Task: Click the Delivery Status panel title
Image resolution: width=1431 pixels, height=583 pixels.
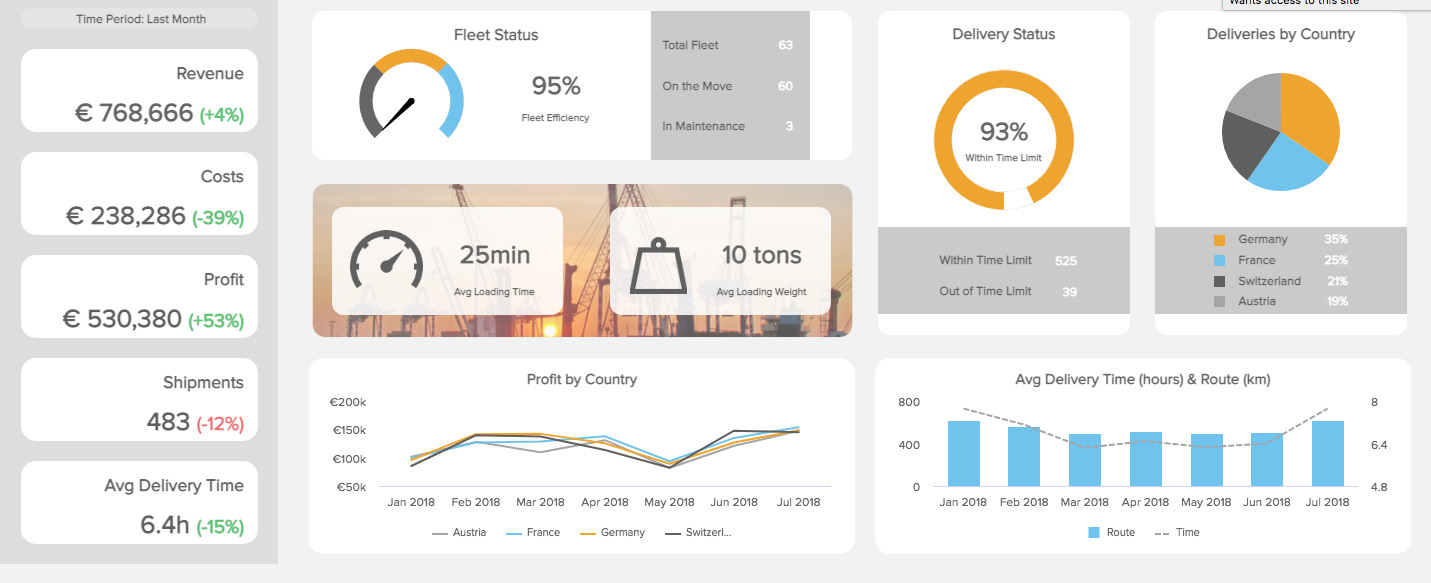Action: pyautogui.click(x=1004, y=34)
